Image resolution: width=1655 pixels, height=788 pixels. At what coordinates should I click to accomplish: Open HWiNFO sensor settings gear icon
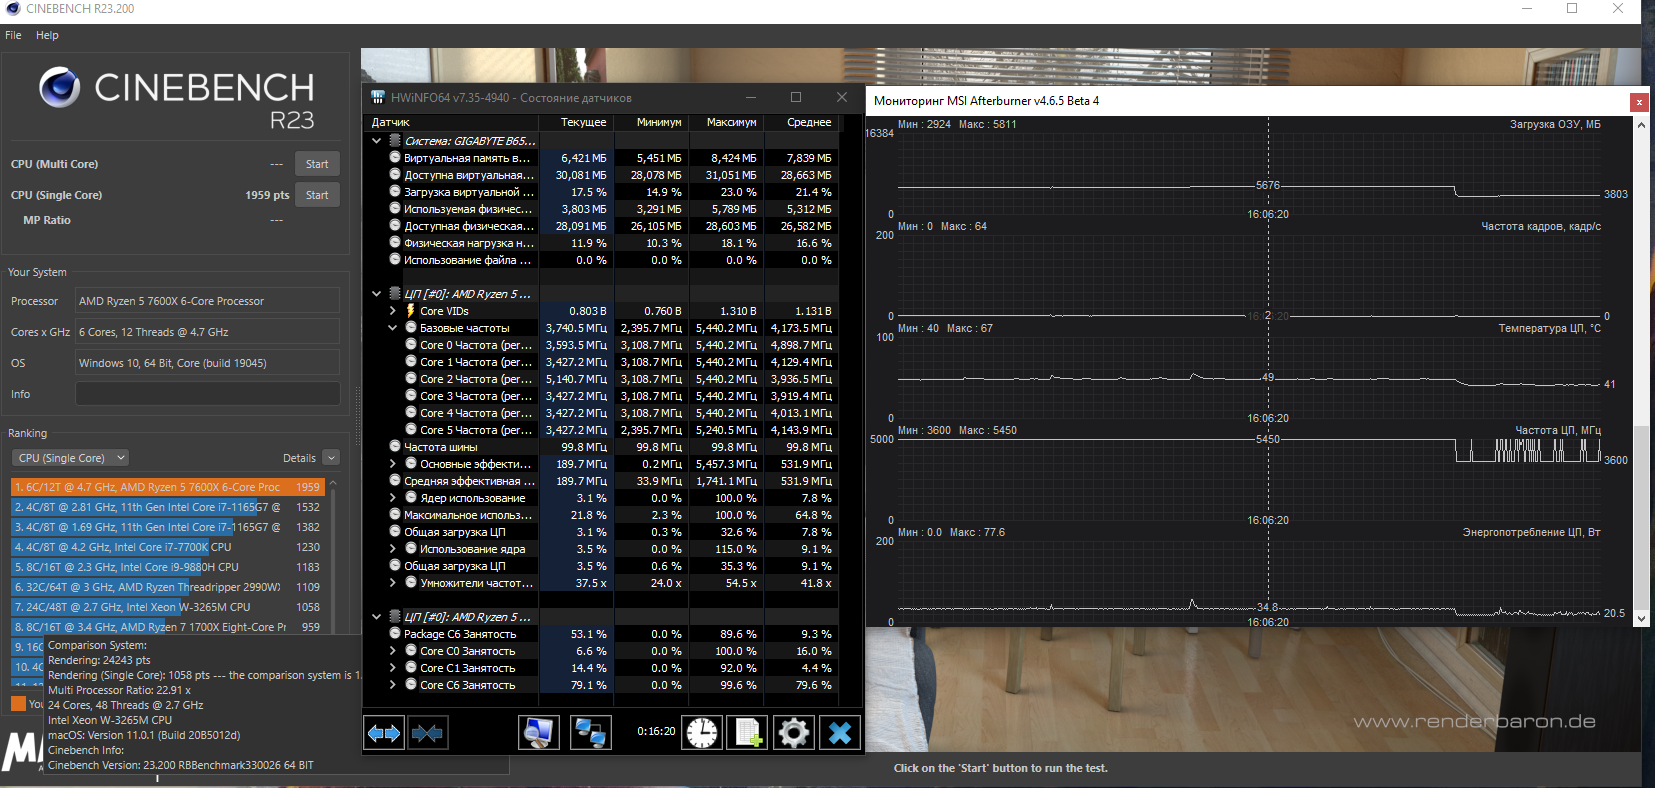point(794,733)
